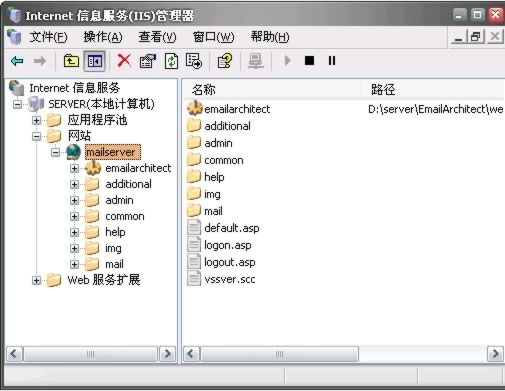Click the mailserver globe icon in tree
Image resolution: width=505 pixels, height=391 pixels.
point(73,152)
